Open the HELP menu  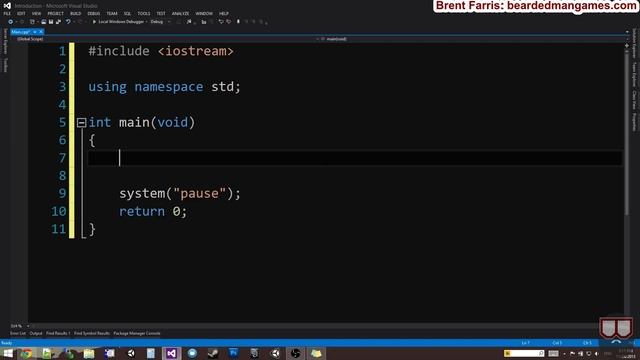coord(224,13)
